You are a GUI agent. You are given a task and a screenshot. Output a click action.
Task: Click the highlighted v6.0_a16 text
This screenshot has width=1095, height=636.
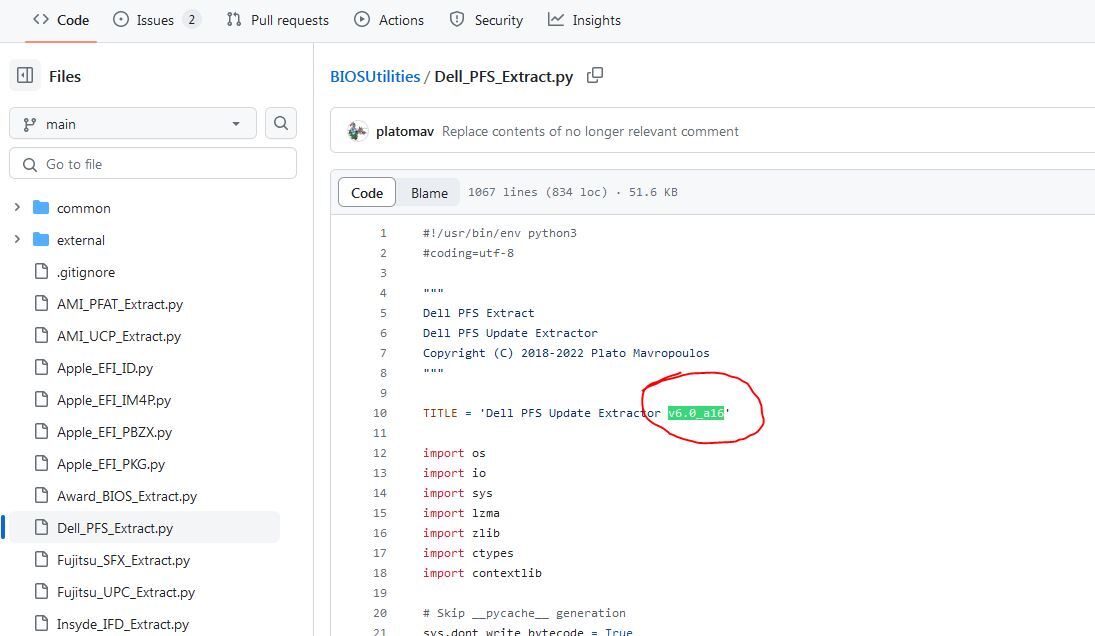[x=696, y=413]
